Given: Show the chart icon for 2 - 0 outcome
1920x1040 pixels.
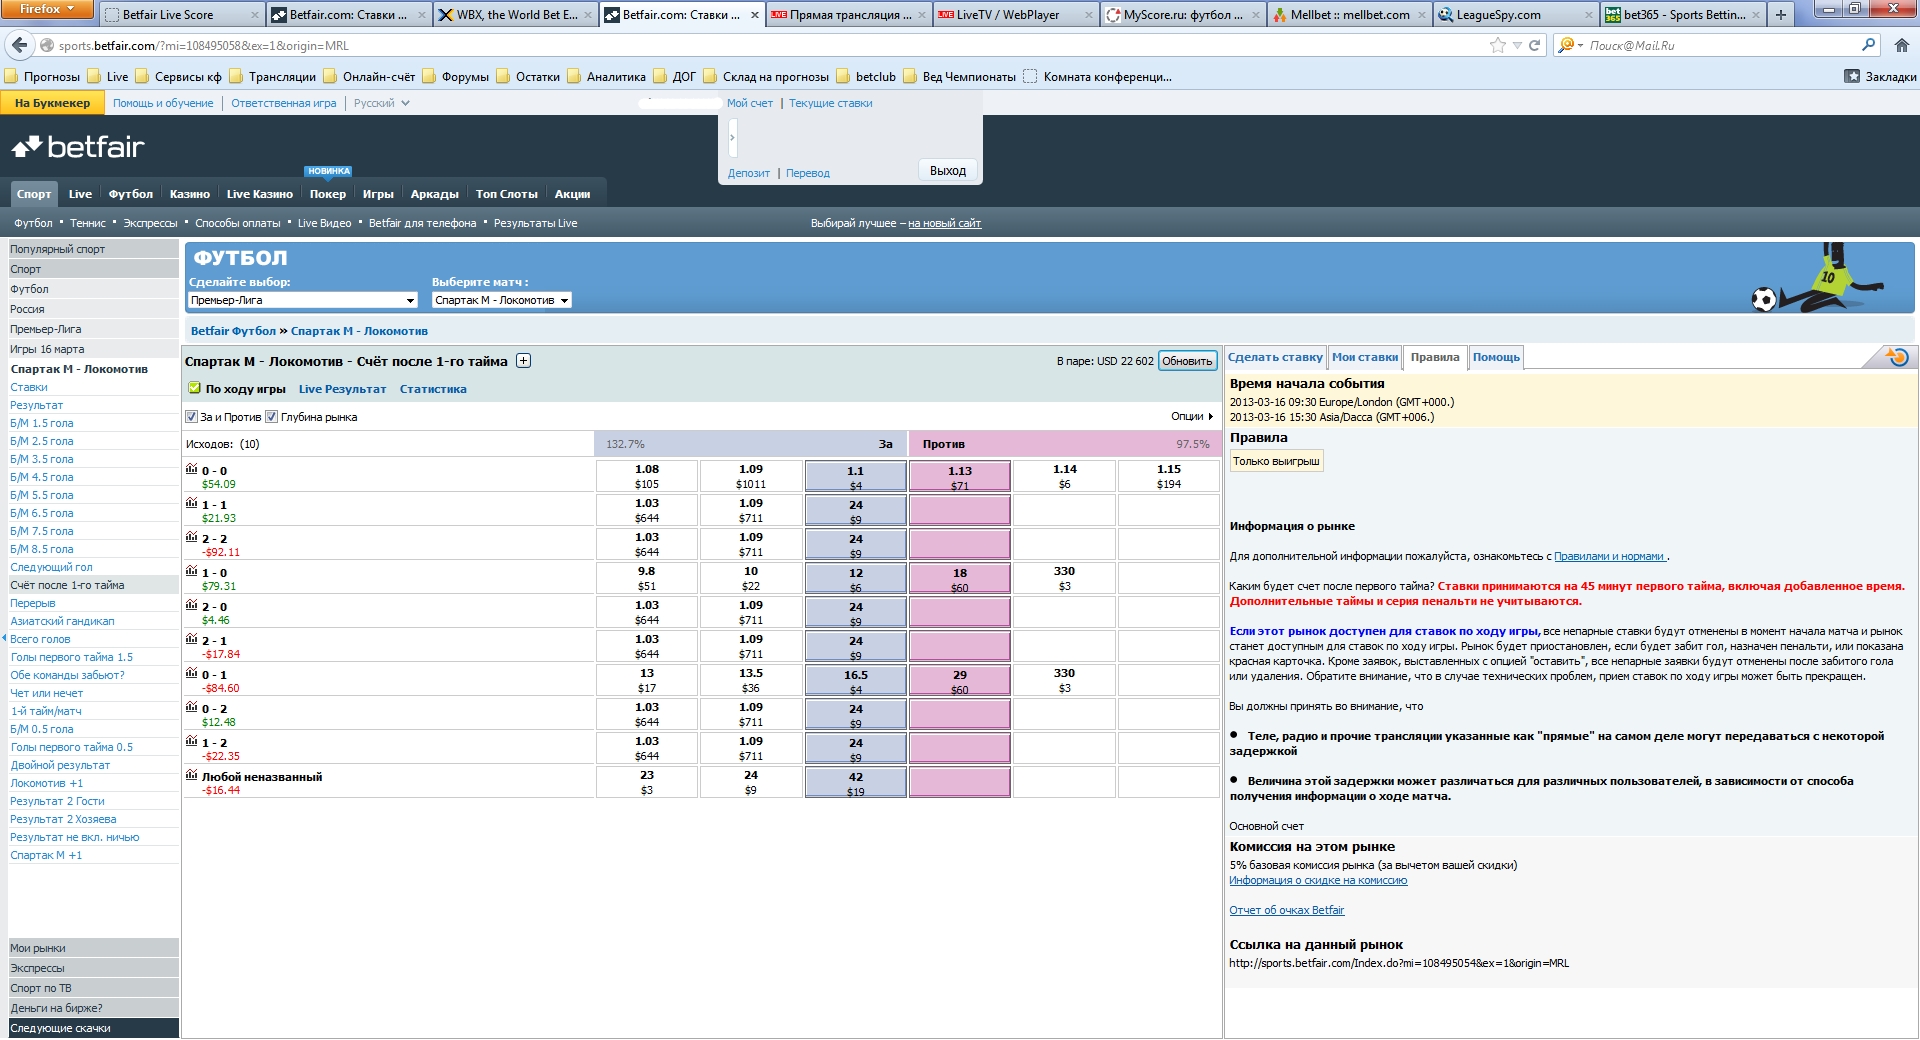Looking at the screenshot, I should 191,605.
